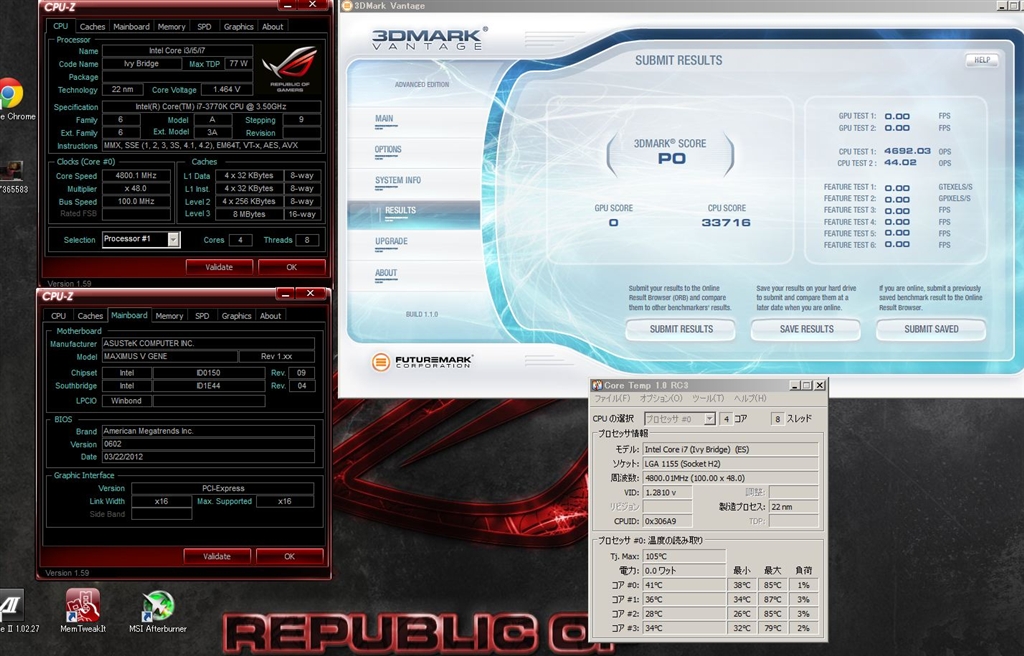Click Validate in upper CPU-Z window
The width and height of the screenshot is (1024, 656).
coord(219,267)
